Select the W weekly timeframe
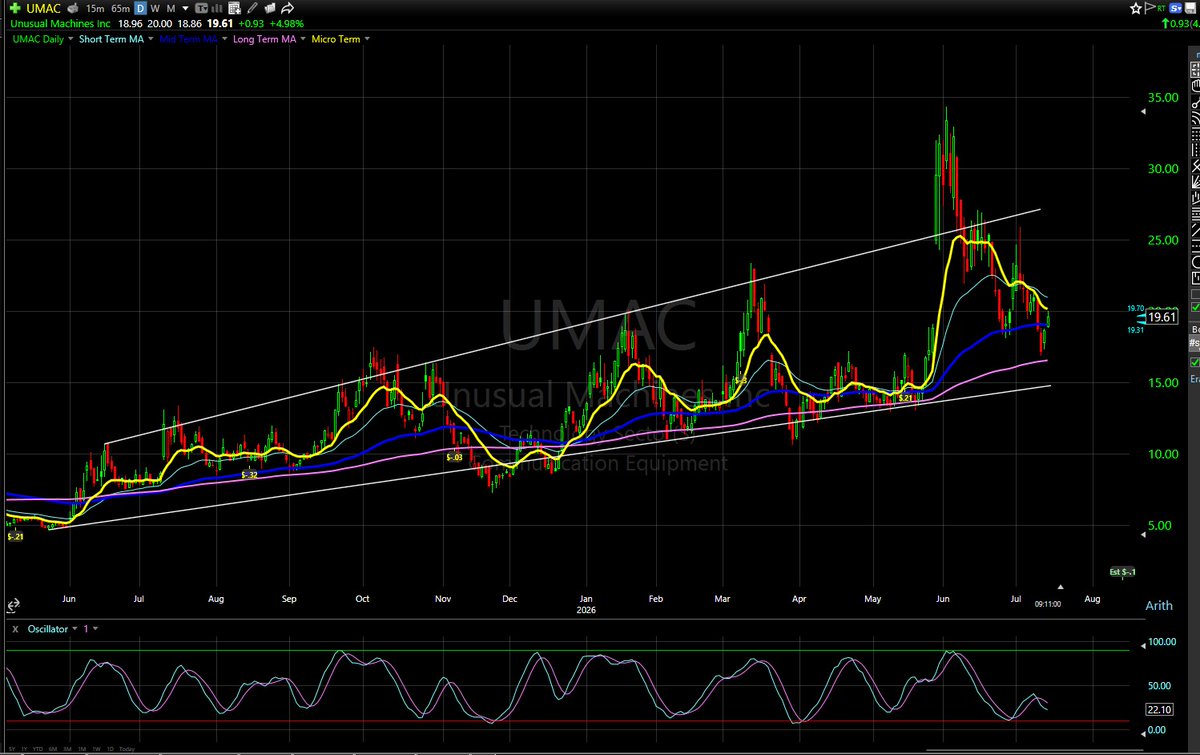 click(x=155, y=8)
